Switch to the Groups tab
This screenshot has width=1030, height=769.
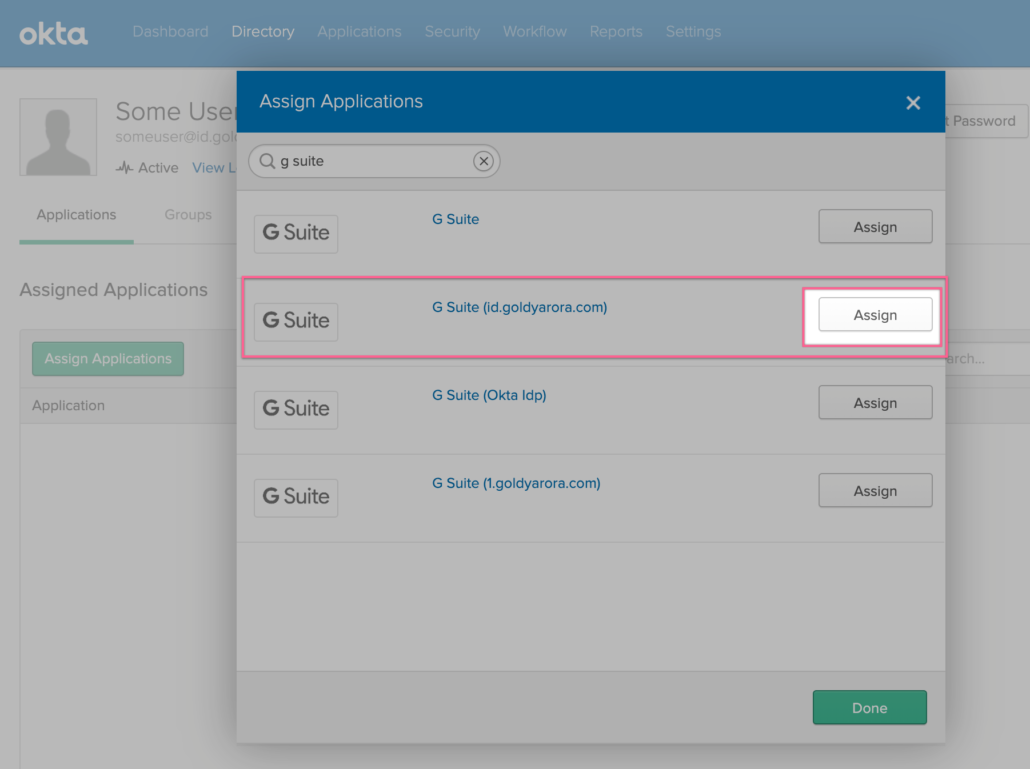(188, 215)
